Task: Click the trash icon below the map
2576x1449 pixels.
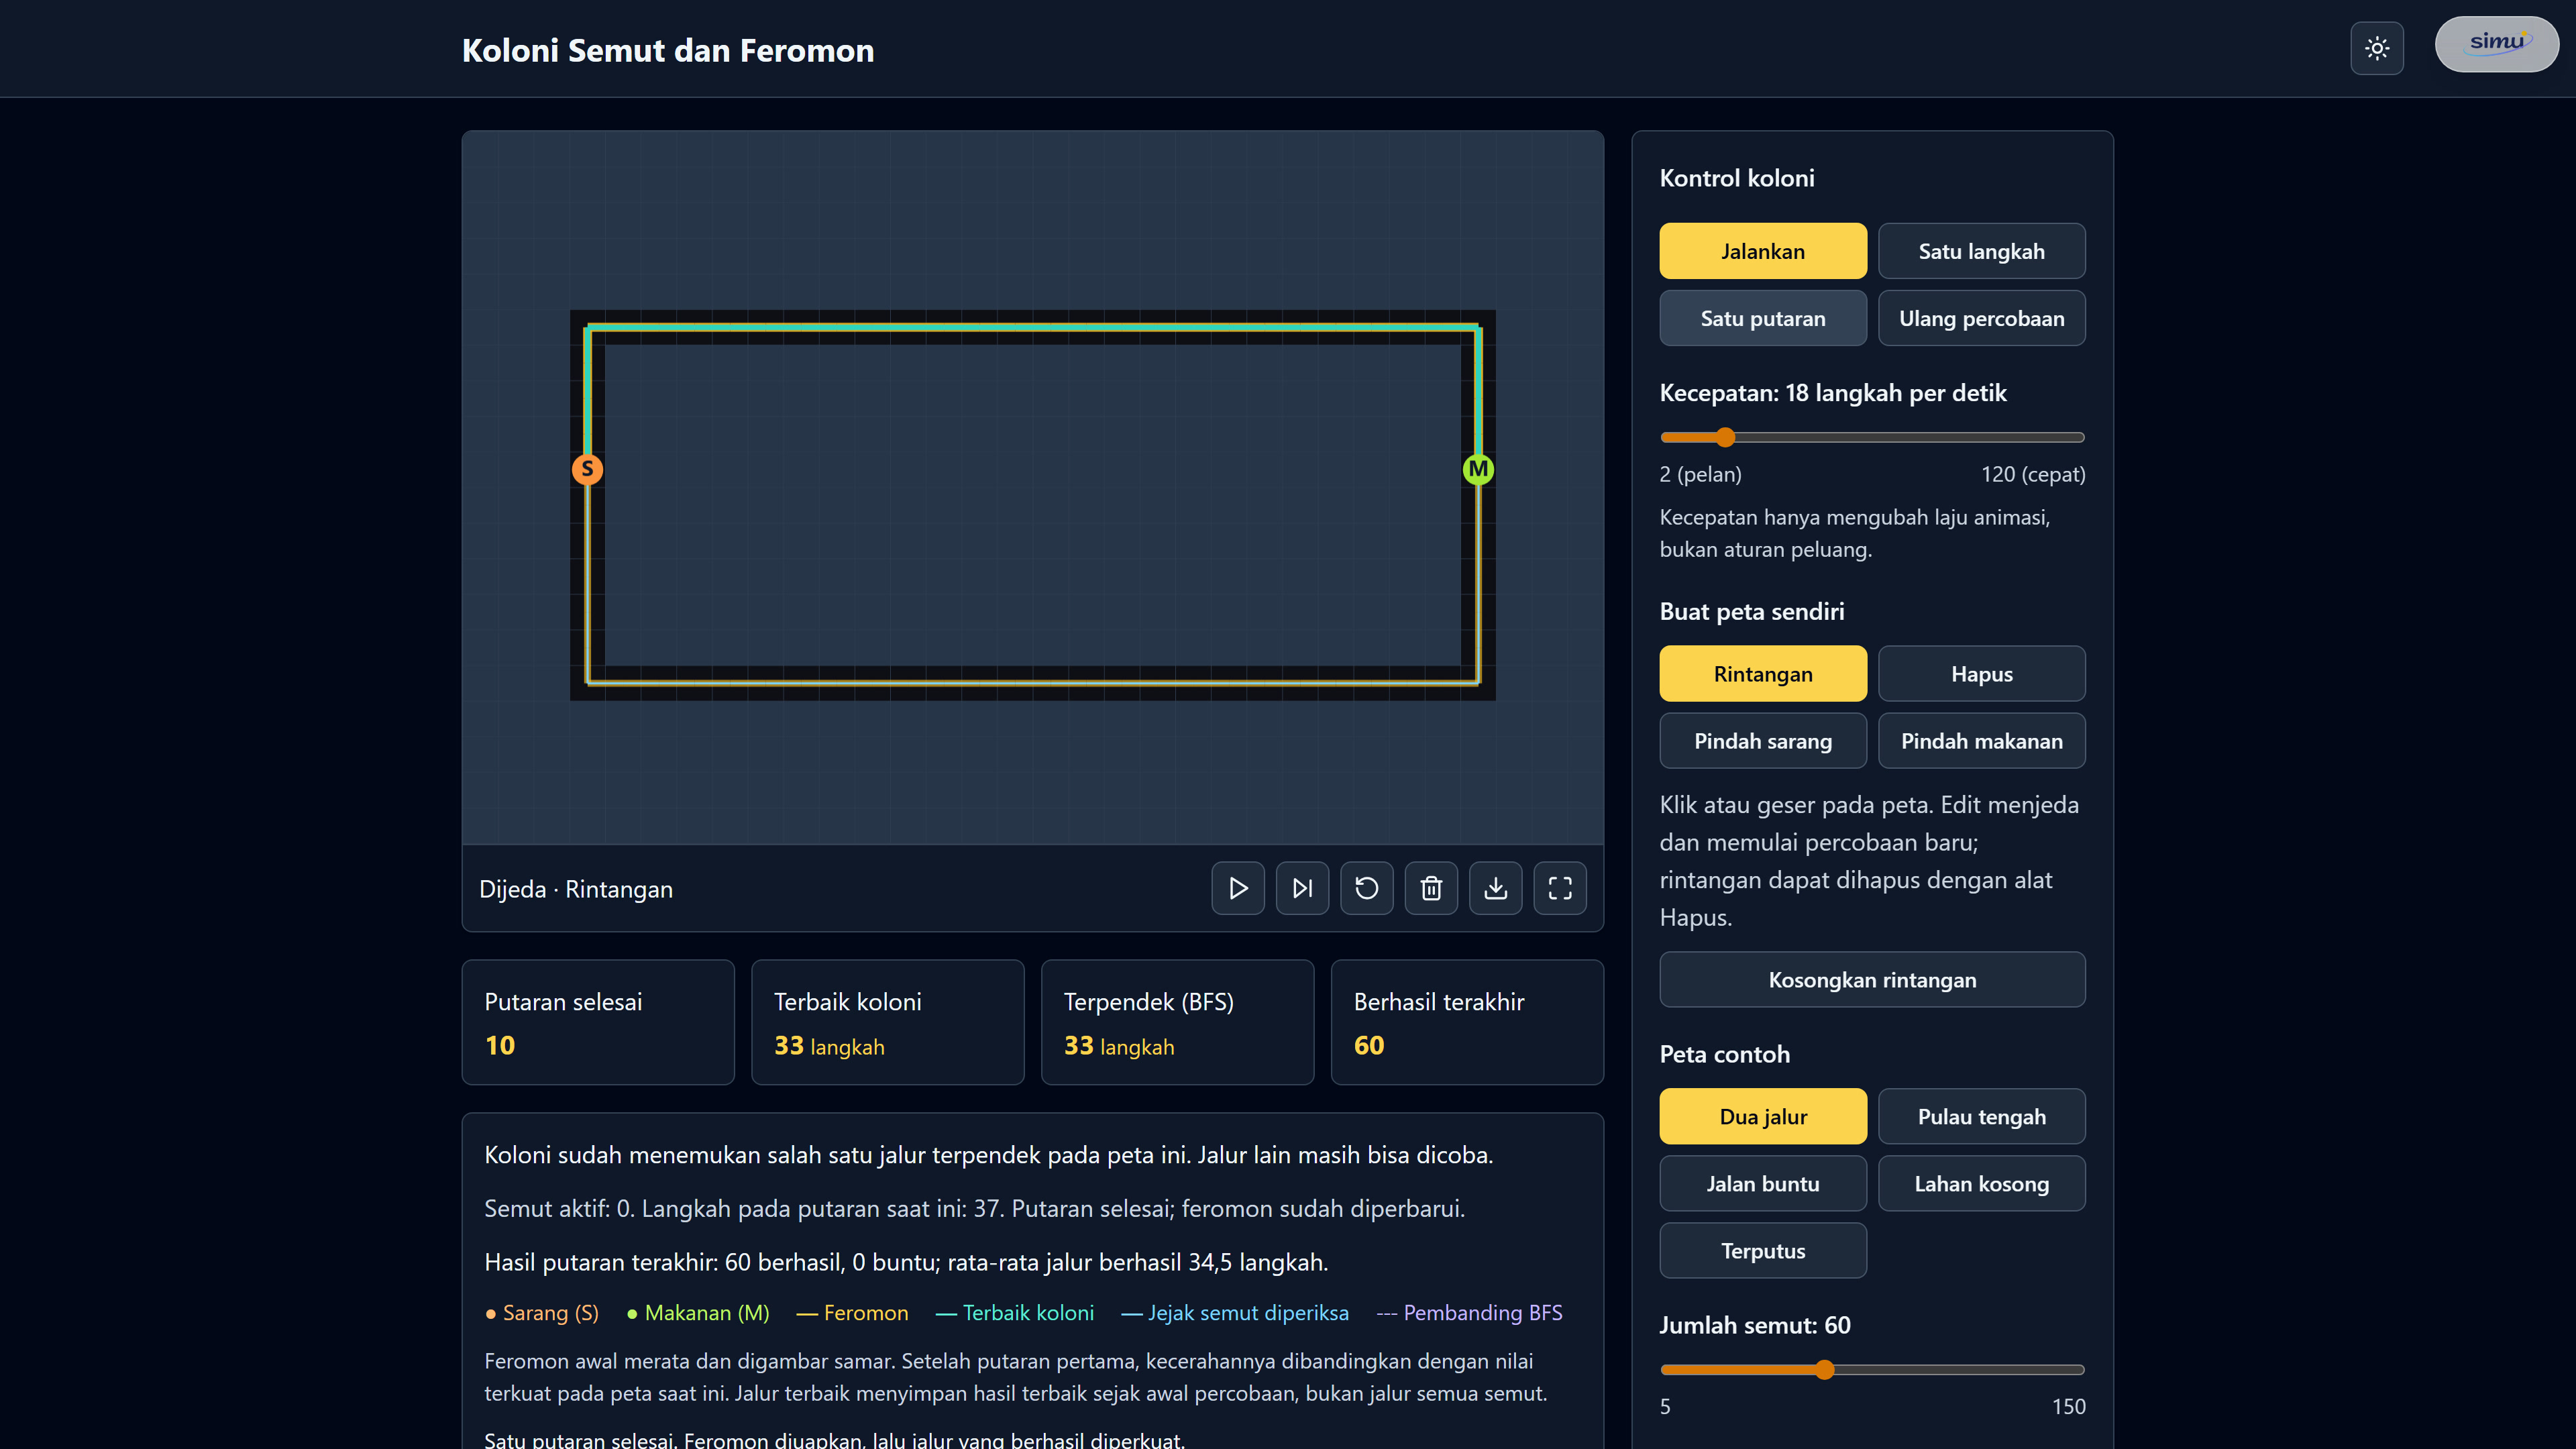Action: [1431, 888]
